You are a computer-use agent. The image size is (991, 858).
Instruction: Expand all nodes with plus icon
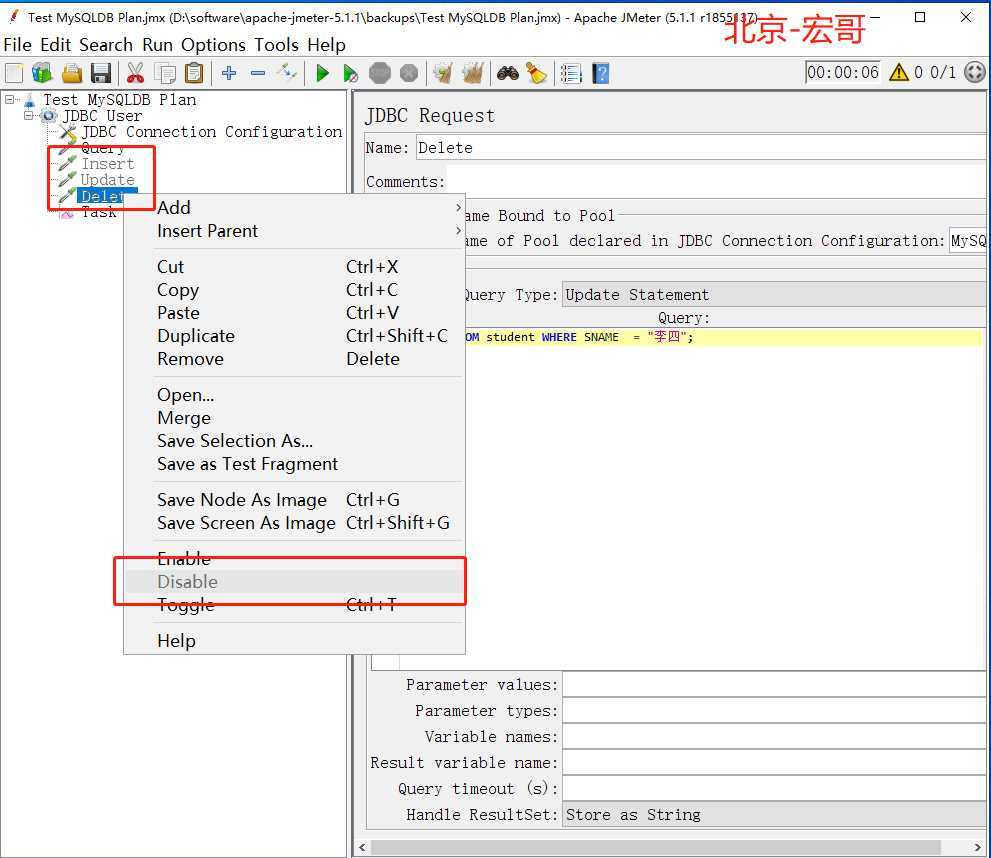[229, 73]
